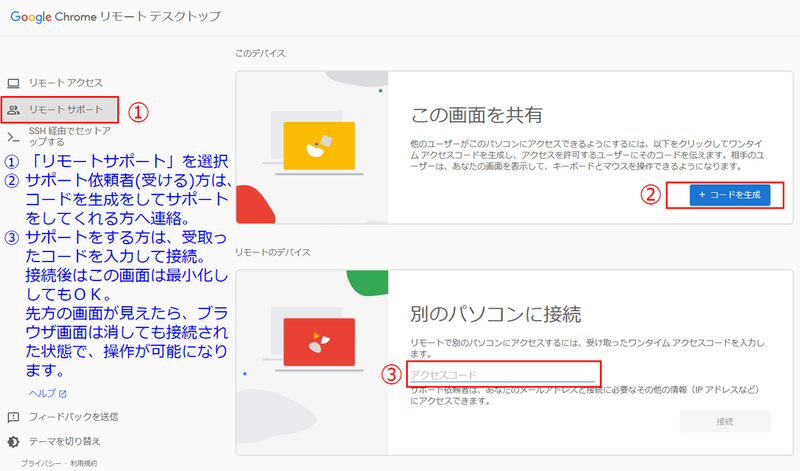Click the このデバイス section label
The width and height of the screenshot is (800, 471).
pyautogui.click(x=260, y=54)
